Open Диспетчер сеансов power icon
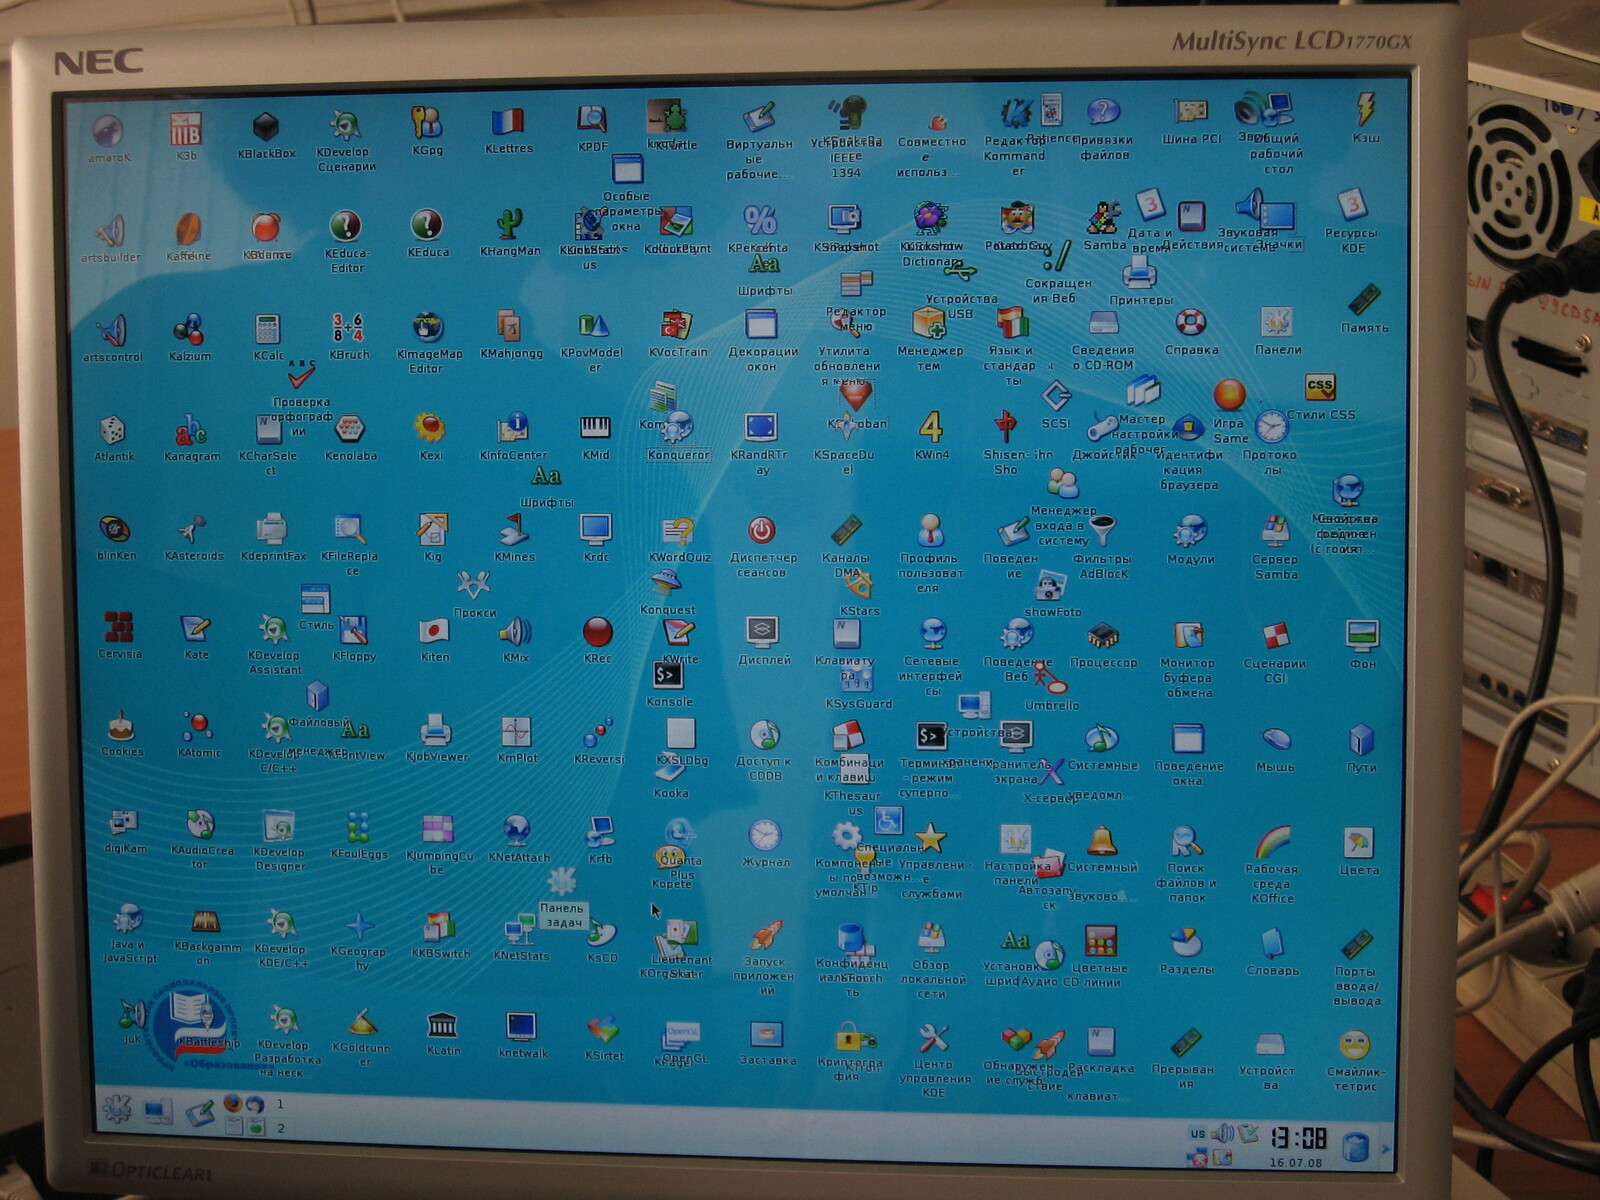 tap(762, 530)
